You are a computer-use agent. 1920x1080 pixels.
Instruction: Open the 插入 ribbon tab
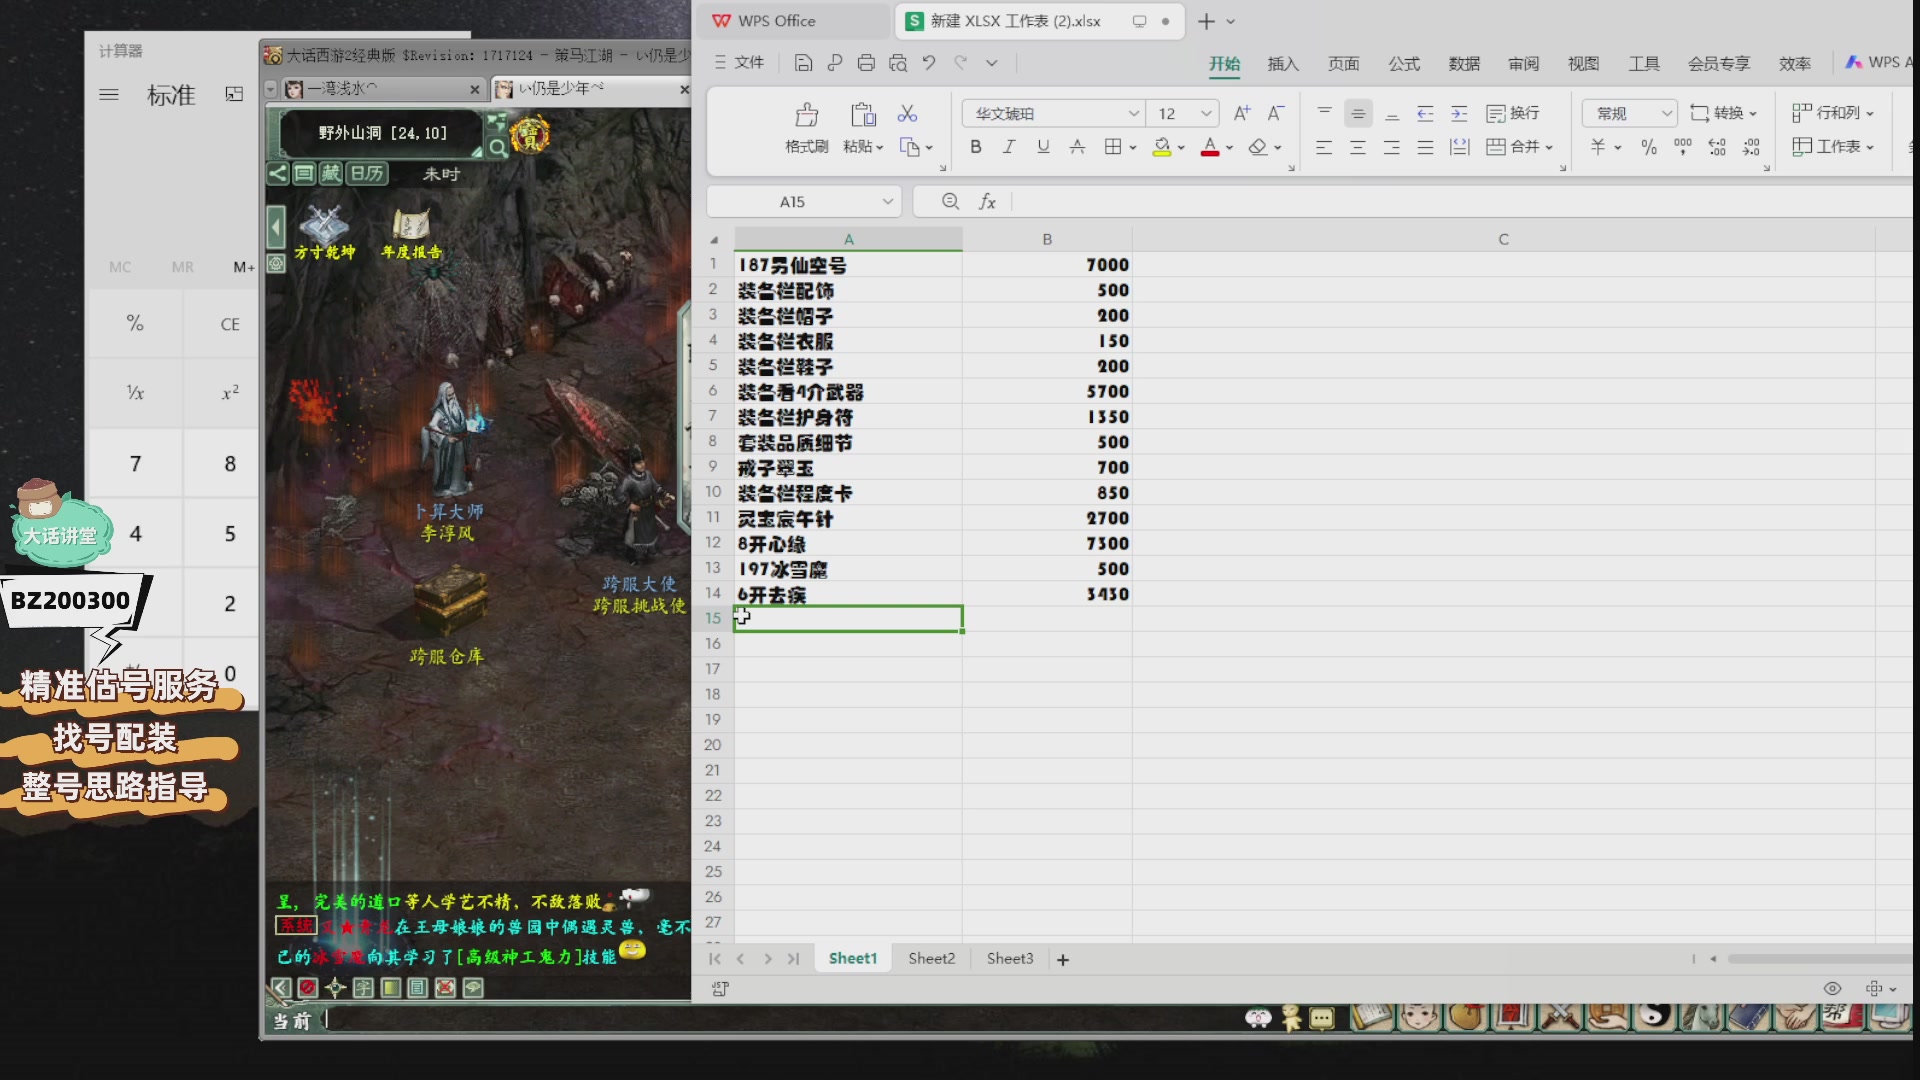pos(1283,64)
